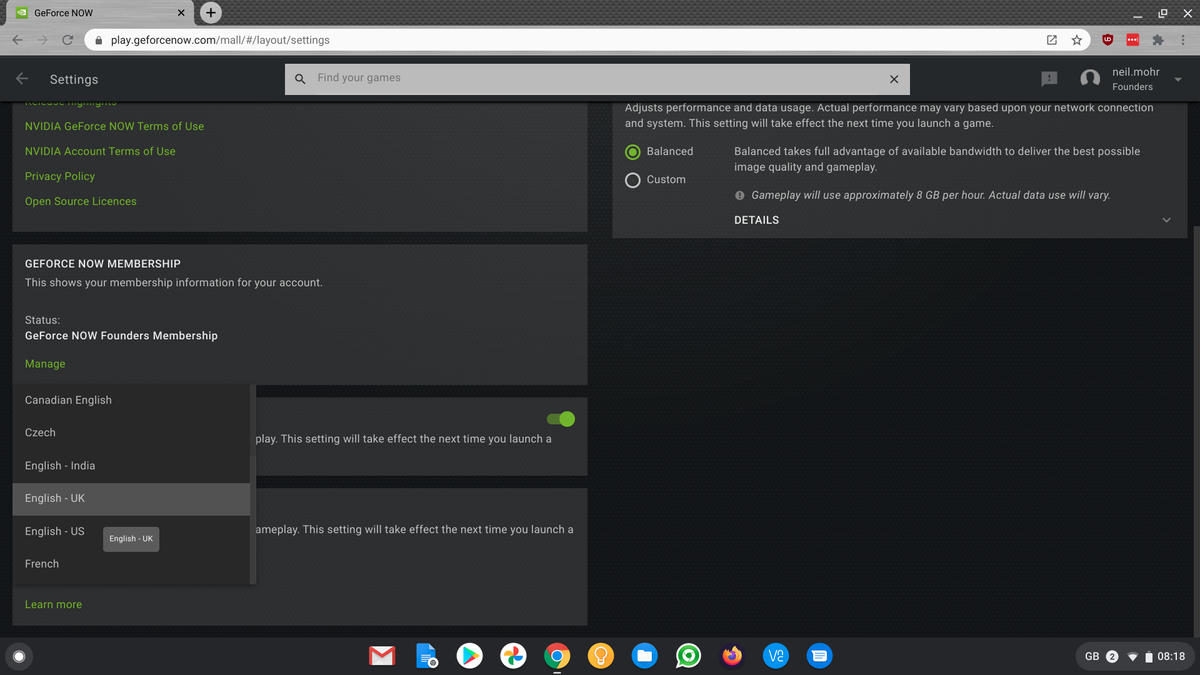Open Chrome's three-dot menu
Image resolution: width=1200 pixels, height=675 pixels.
coord(1183,40)
